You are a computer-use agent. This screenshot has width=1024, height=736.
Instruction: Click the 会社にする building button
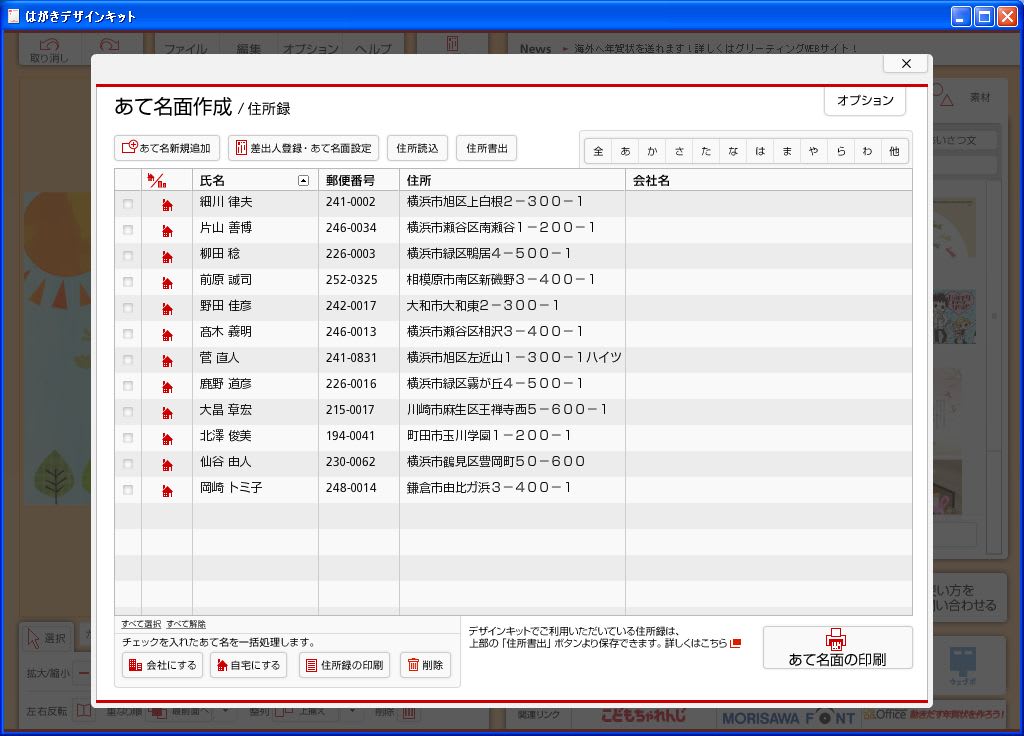162,665
